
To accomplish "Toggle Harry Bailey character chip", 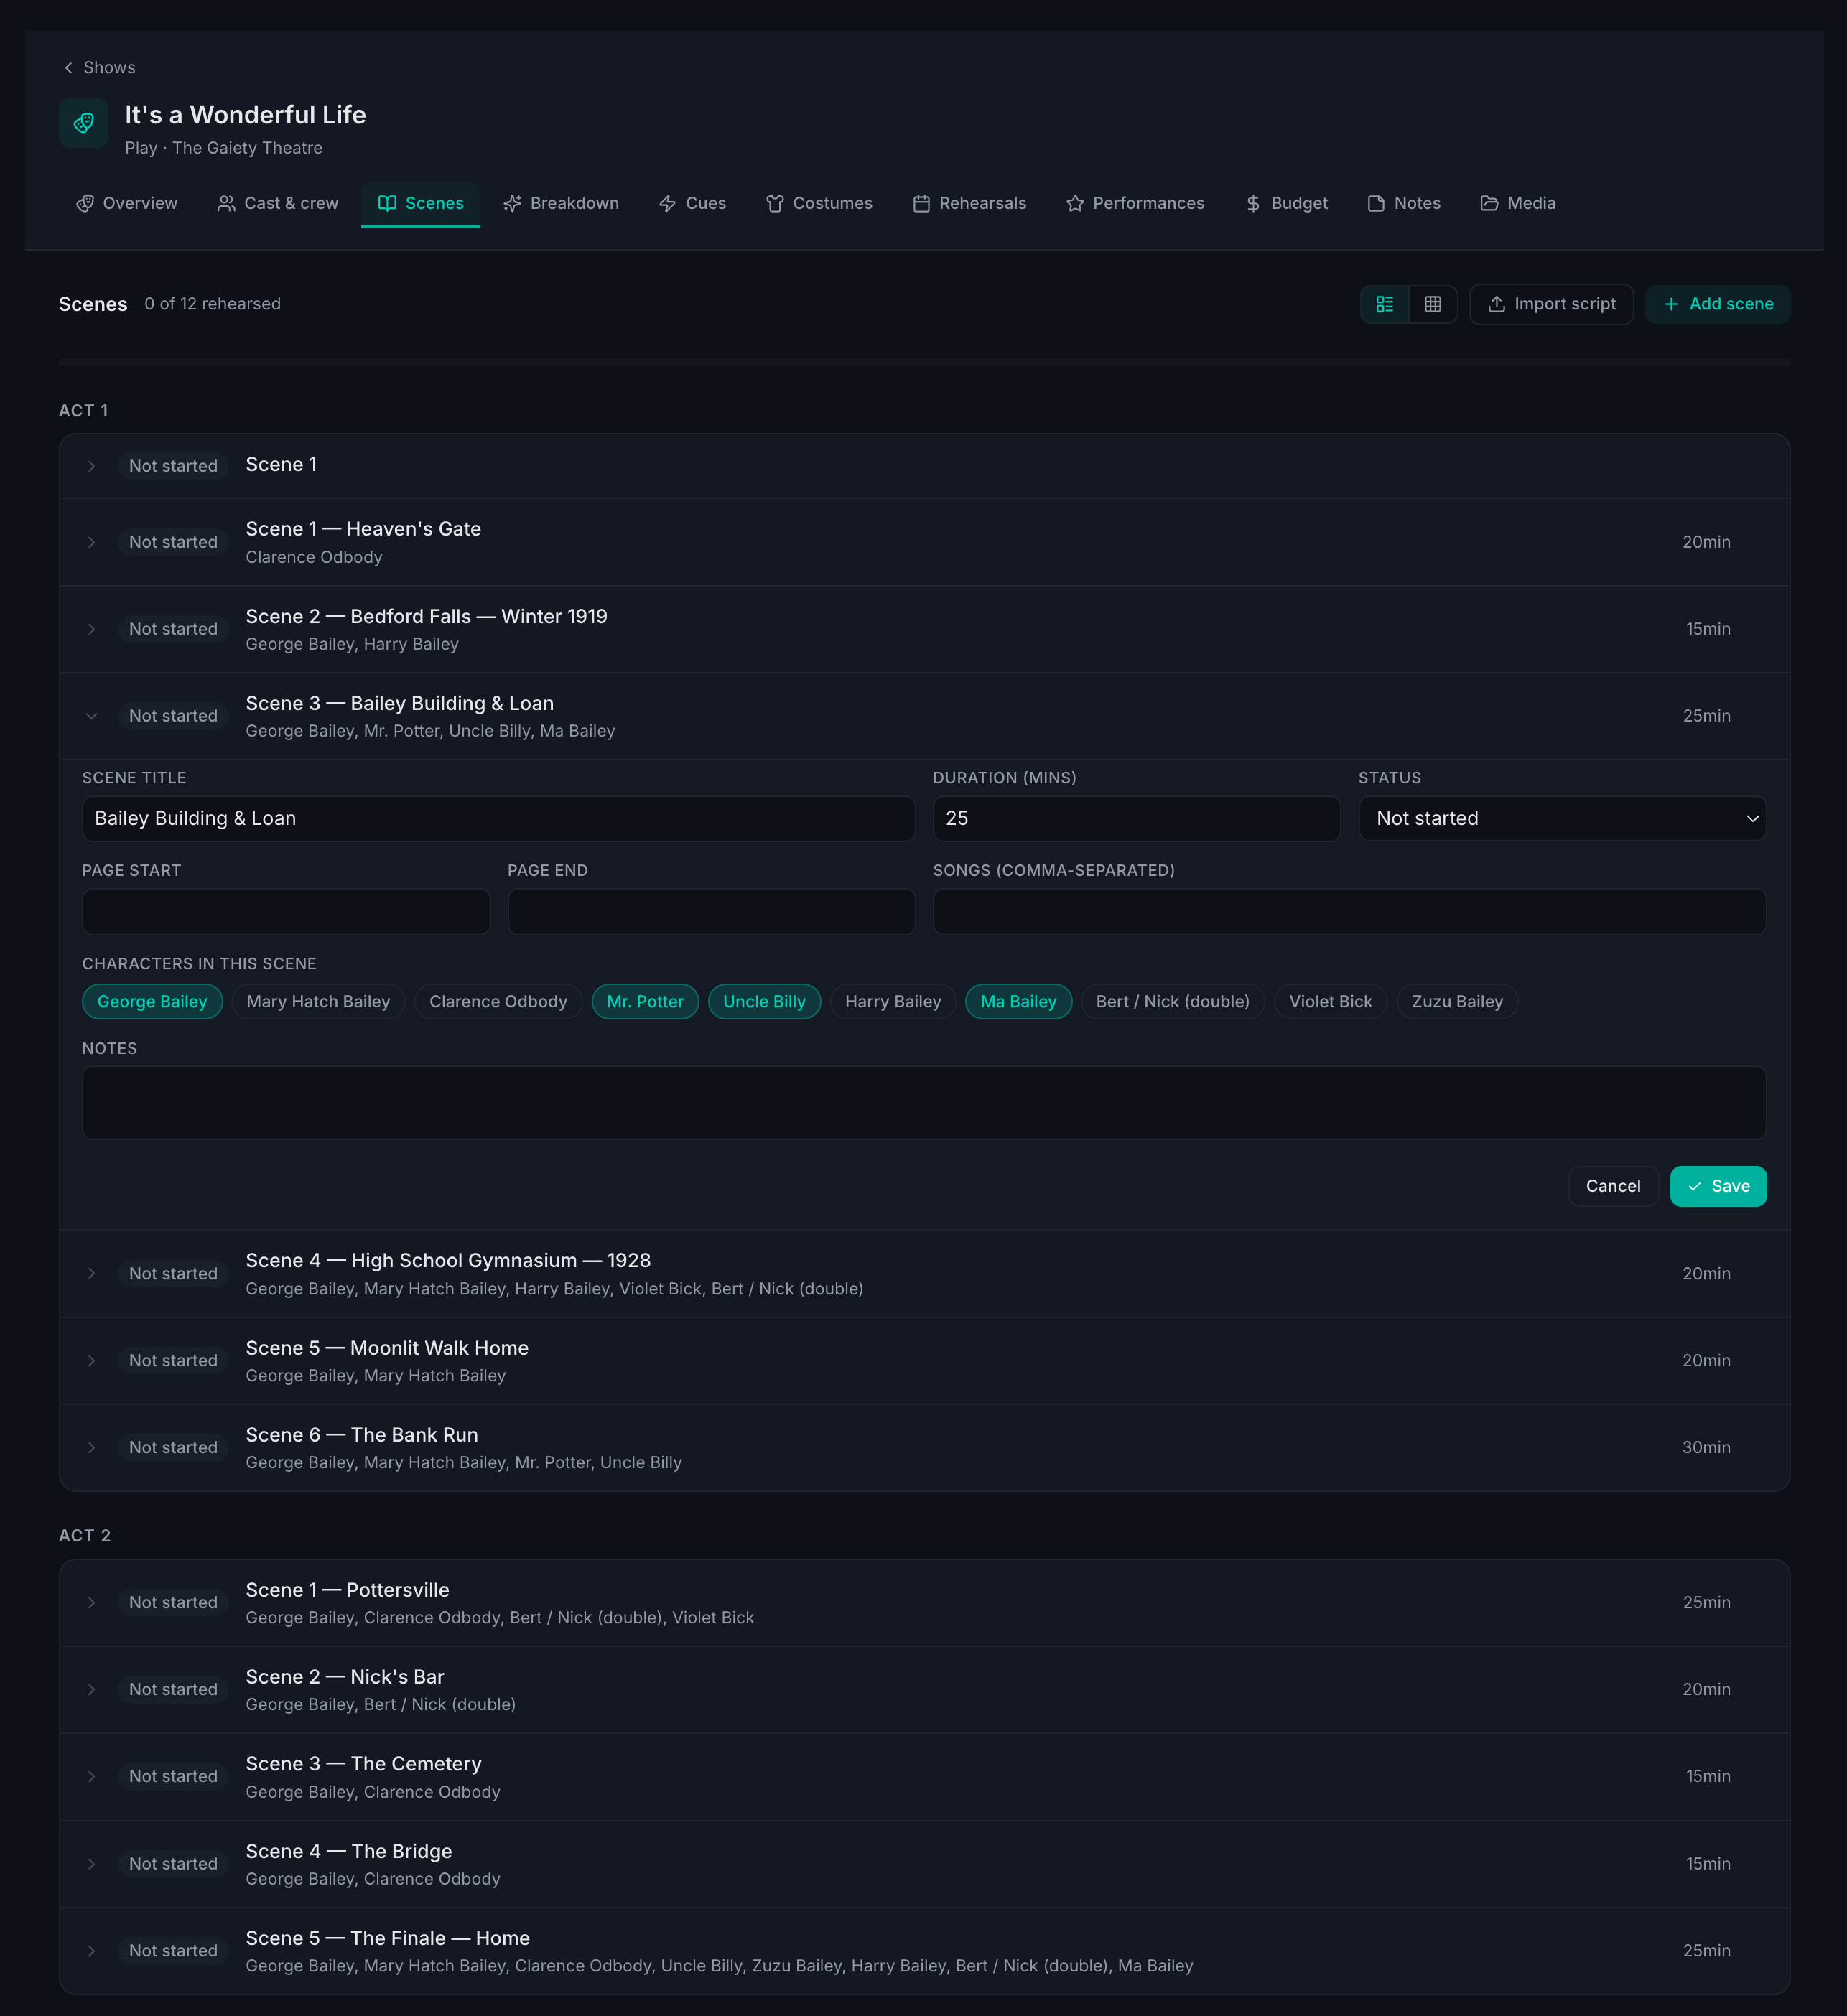I will (893, 1001).
